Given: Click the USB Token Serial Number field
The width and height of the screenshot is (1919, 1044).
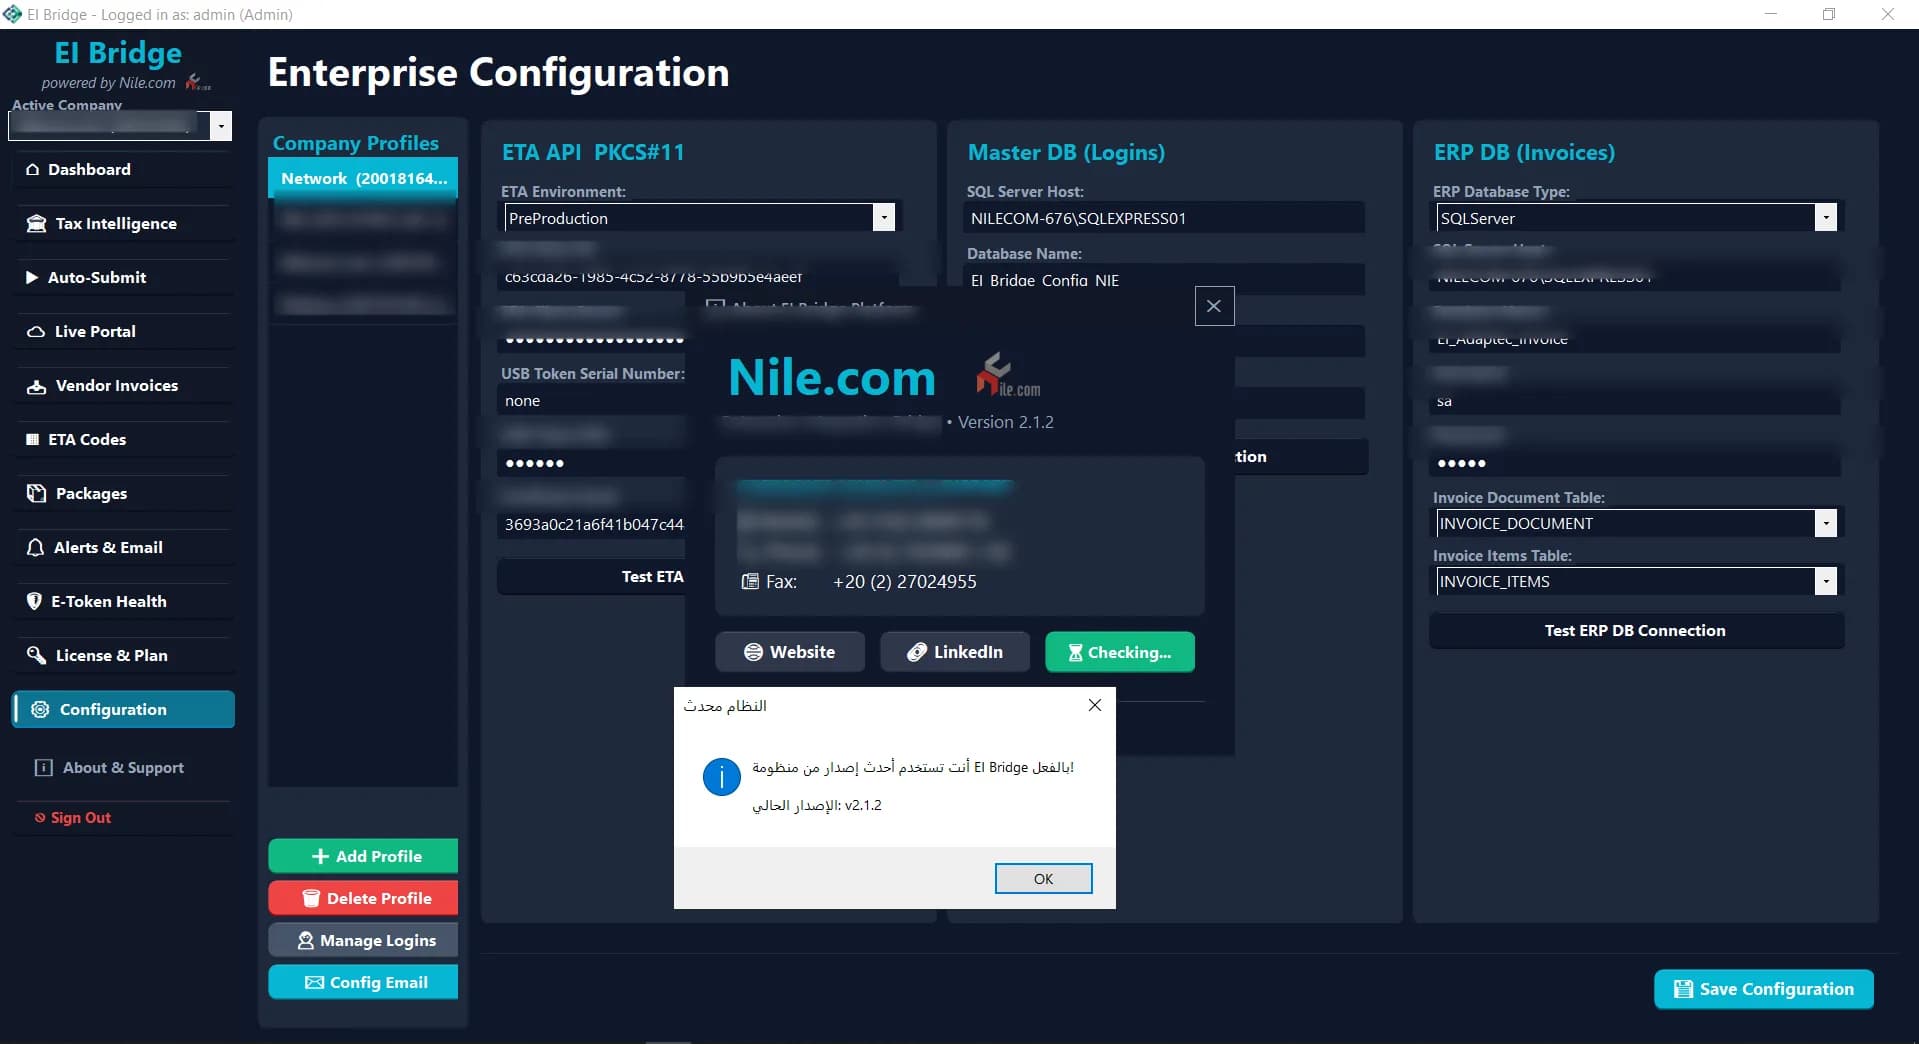Looking at the screenshot, I should [x=591, y=400].
